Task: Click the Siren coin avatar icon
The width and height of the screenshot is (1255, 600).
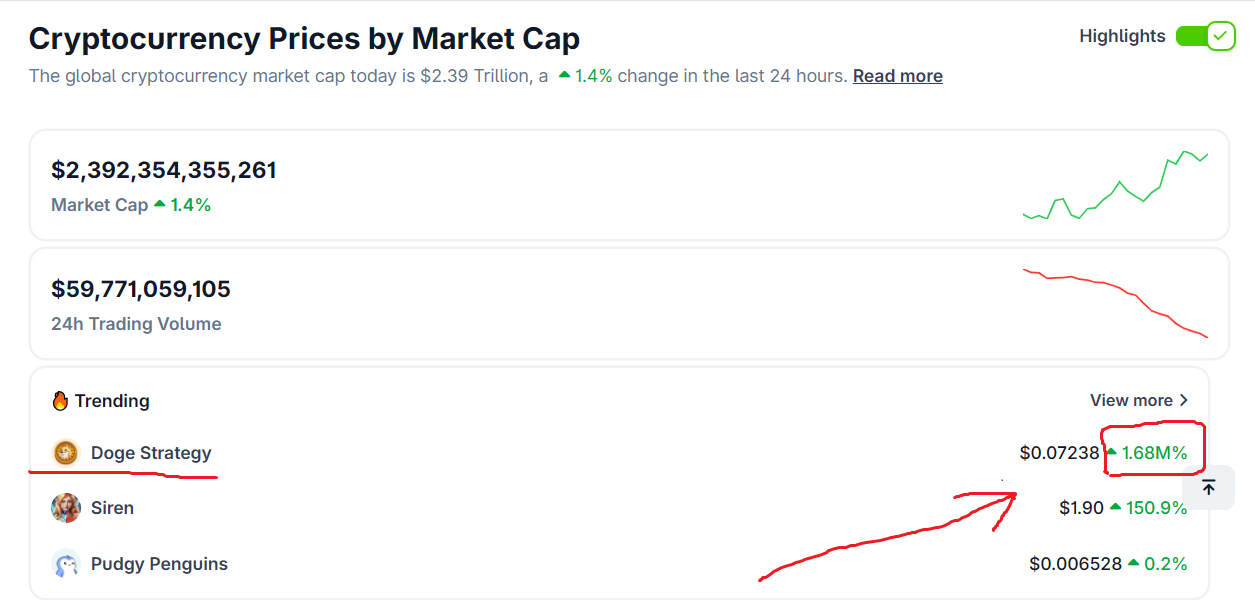Action: coord(66,508)
